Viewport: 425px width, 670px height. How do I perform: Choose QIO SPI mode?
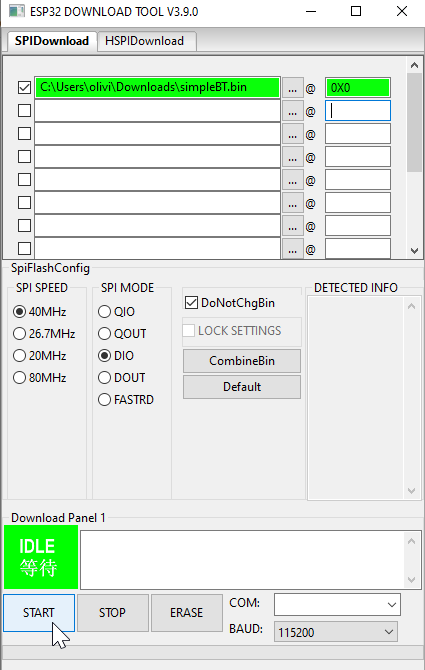click(x=117, y=311)
